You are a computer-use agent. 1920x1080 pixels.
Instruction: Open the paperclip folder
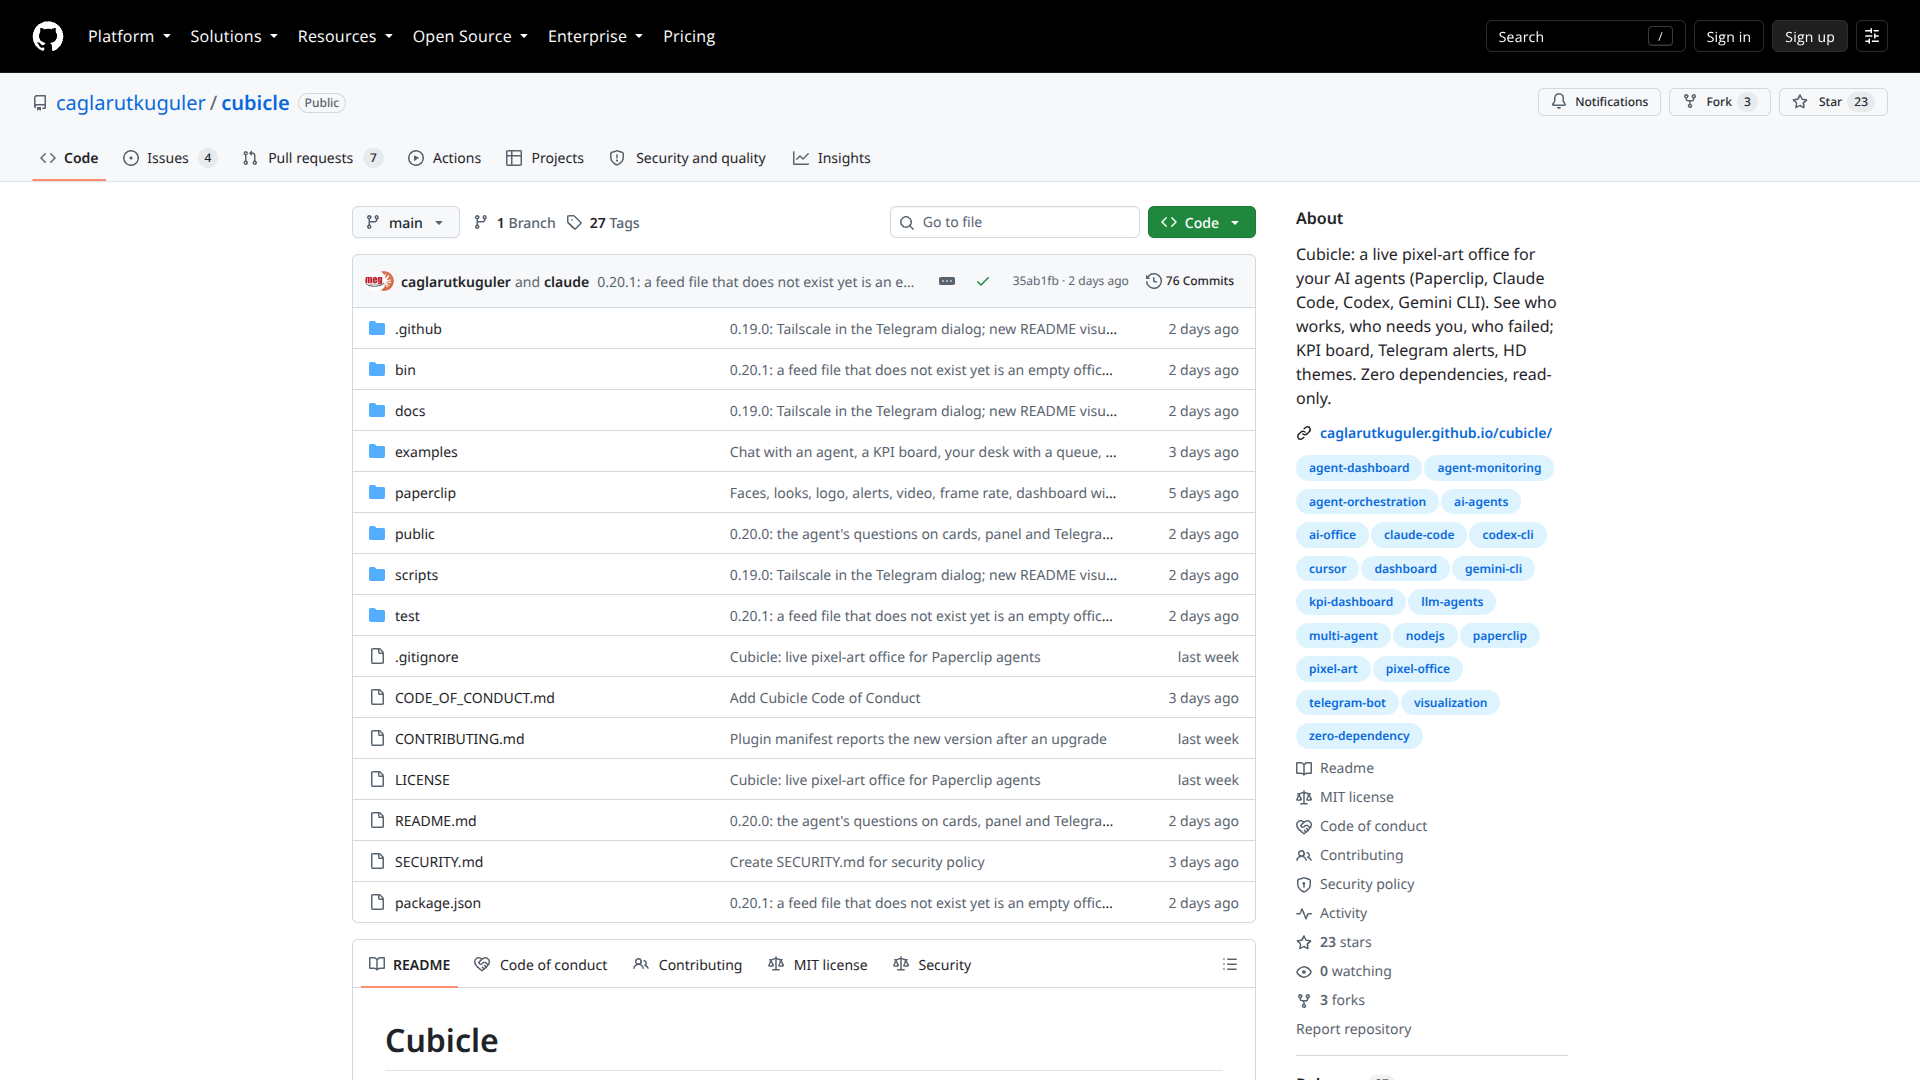pyautogui.click(x=425, y=493)
